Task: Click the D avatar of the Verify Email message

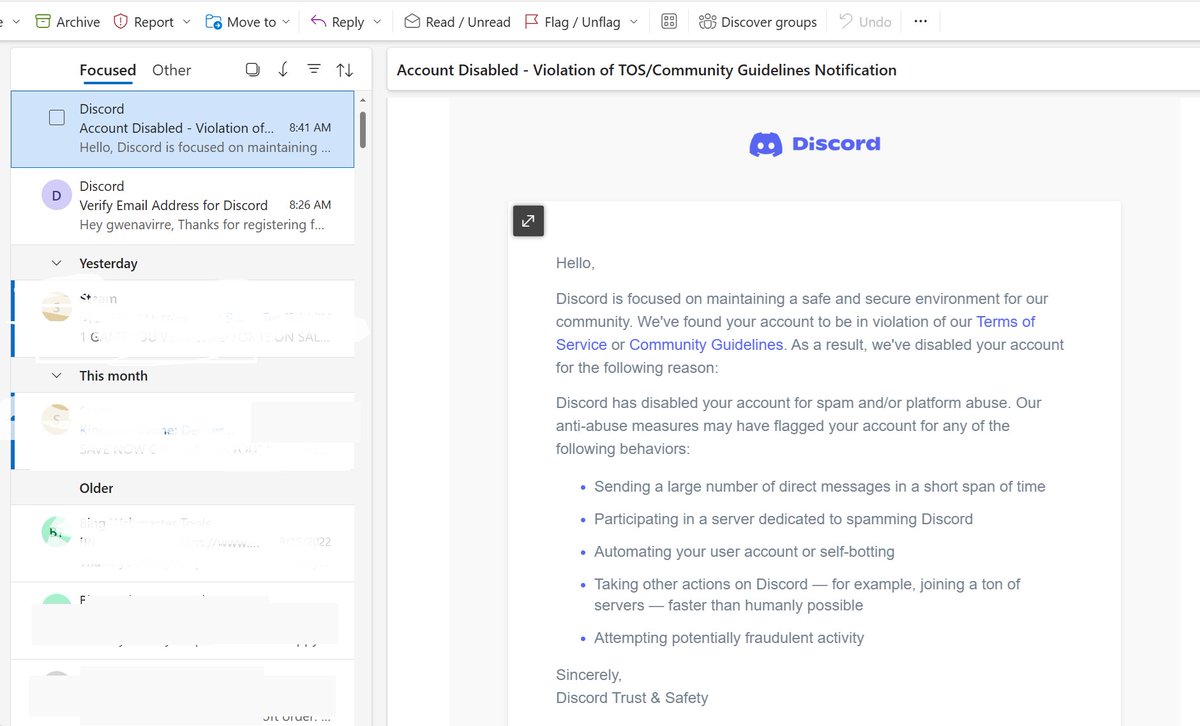Action: (x=56, y=195)
